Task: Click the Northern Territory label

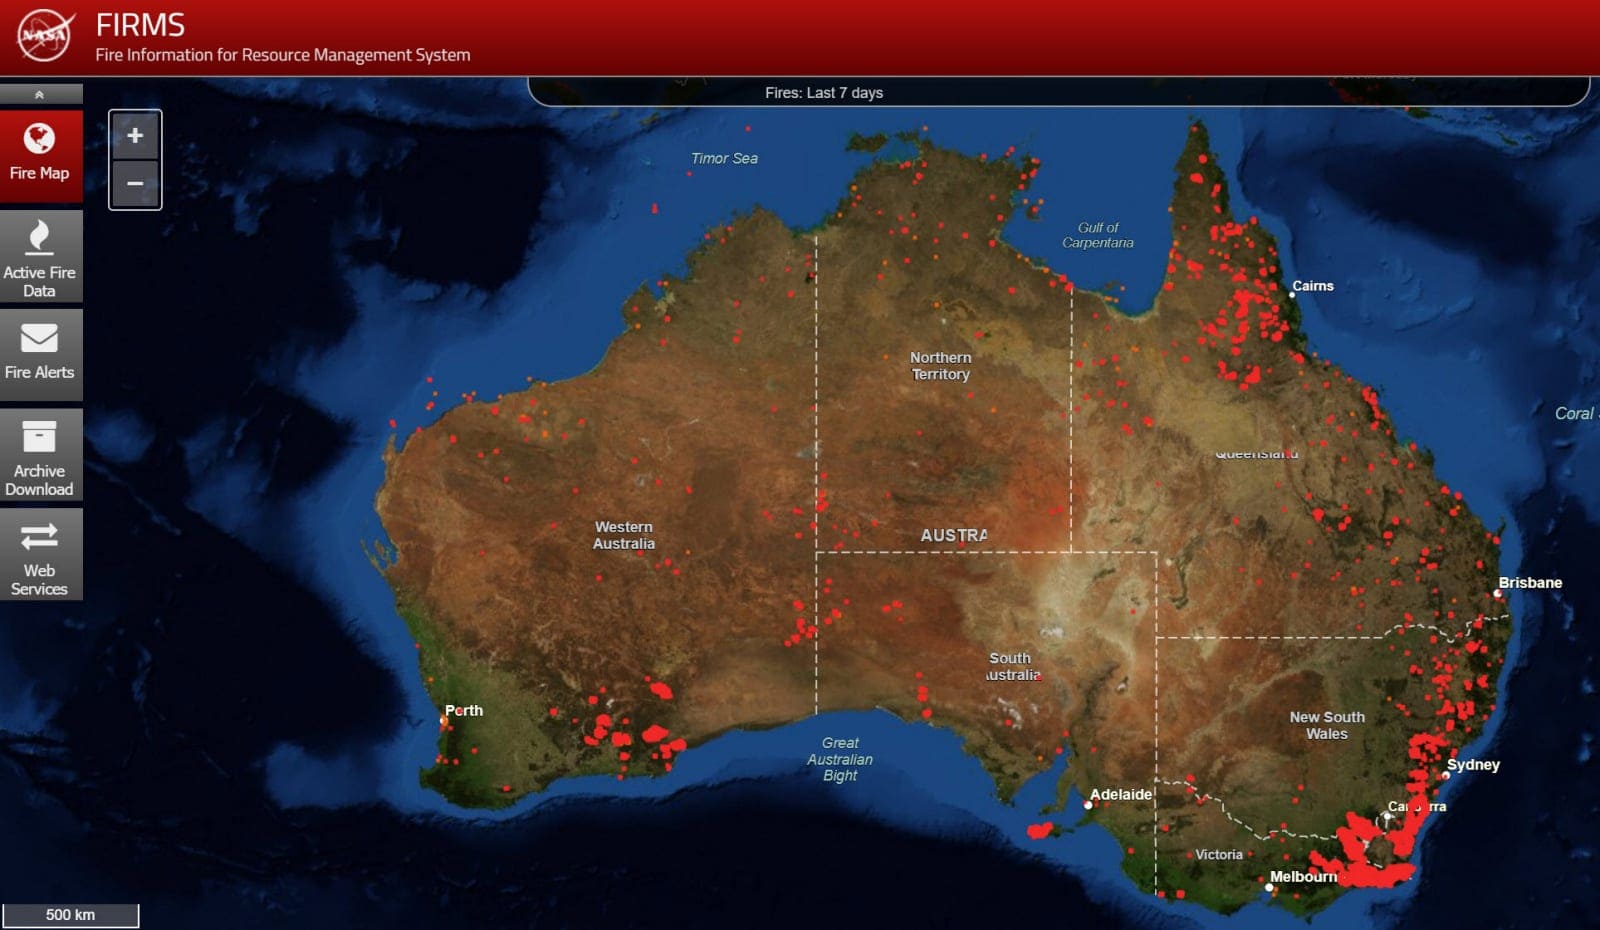Action: 941,366
